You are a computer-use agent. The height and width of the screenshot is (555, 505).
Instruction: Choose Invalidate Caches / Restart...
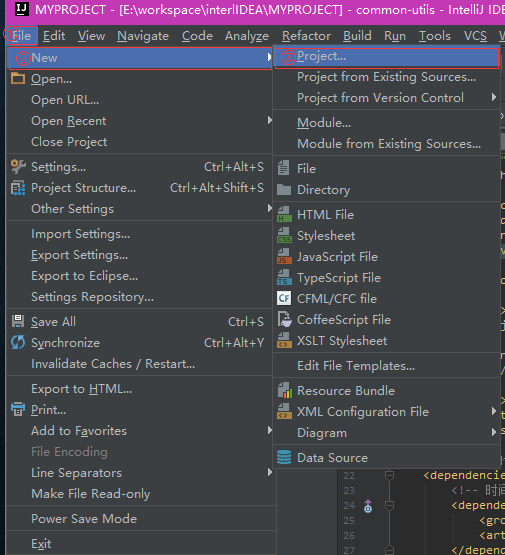coord(139,364)
